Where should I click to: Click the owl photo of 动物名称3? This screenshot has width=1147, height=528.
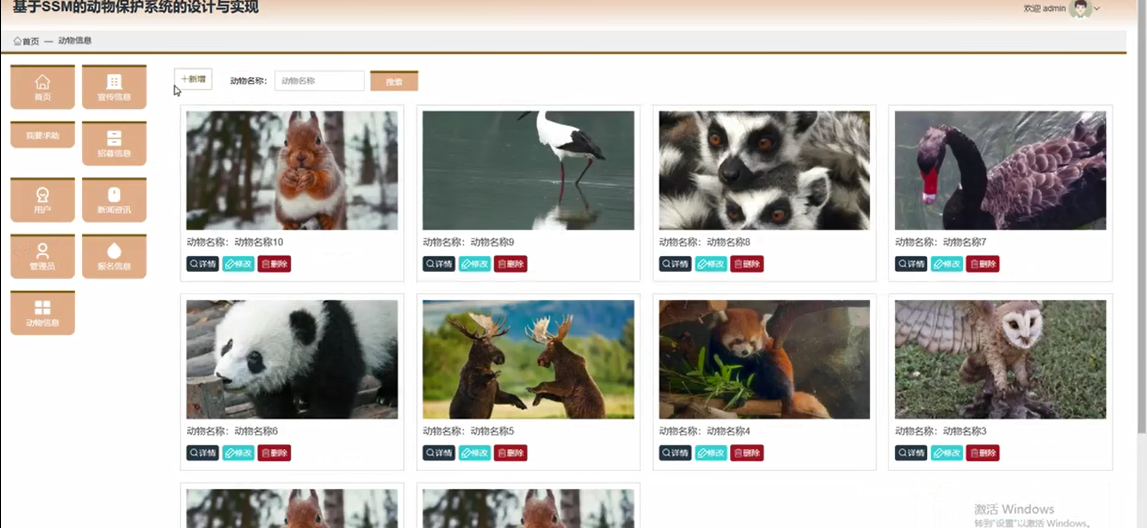(x=1001, y=359)
